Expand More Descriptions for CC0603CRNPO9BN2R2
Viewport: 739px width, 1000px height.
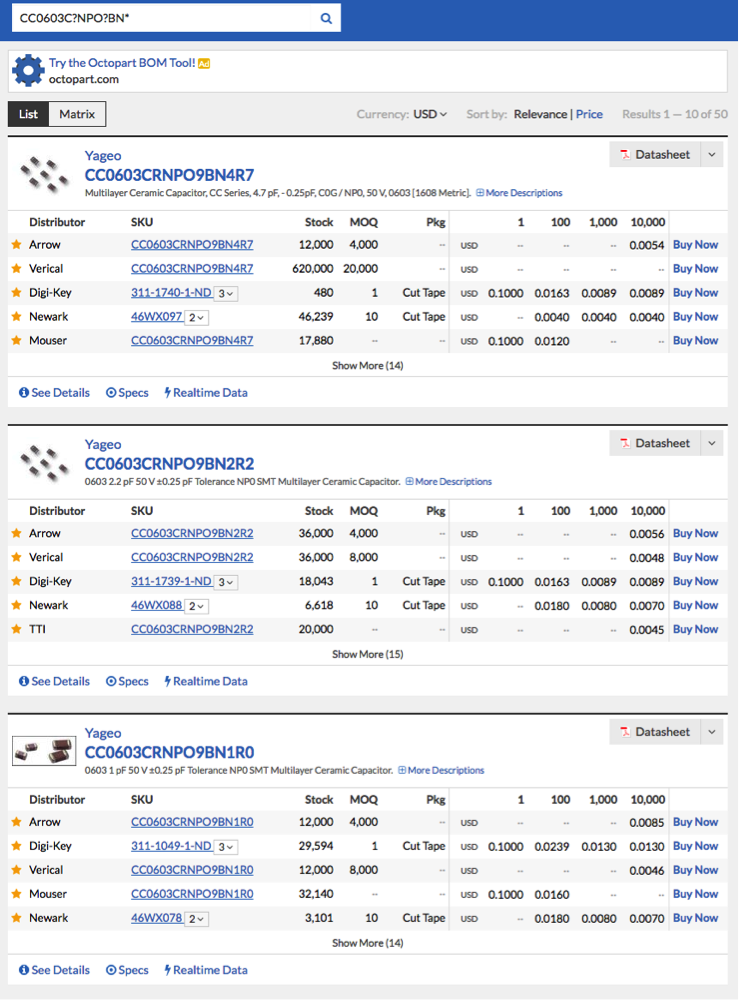449,482
